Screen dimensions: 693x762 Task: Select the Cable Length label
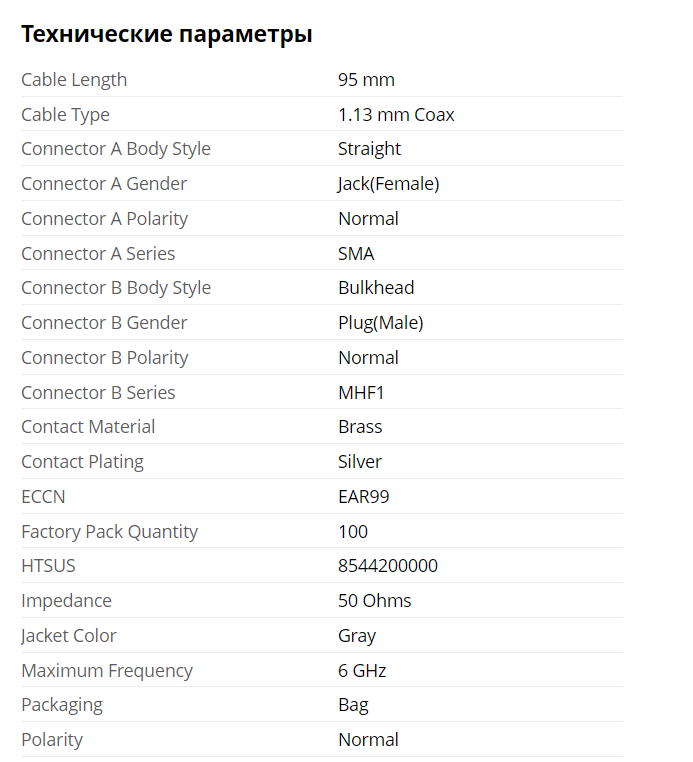click(74, 80)
